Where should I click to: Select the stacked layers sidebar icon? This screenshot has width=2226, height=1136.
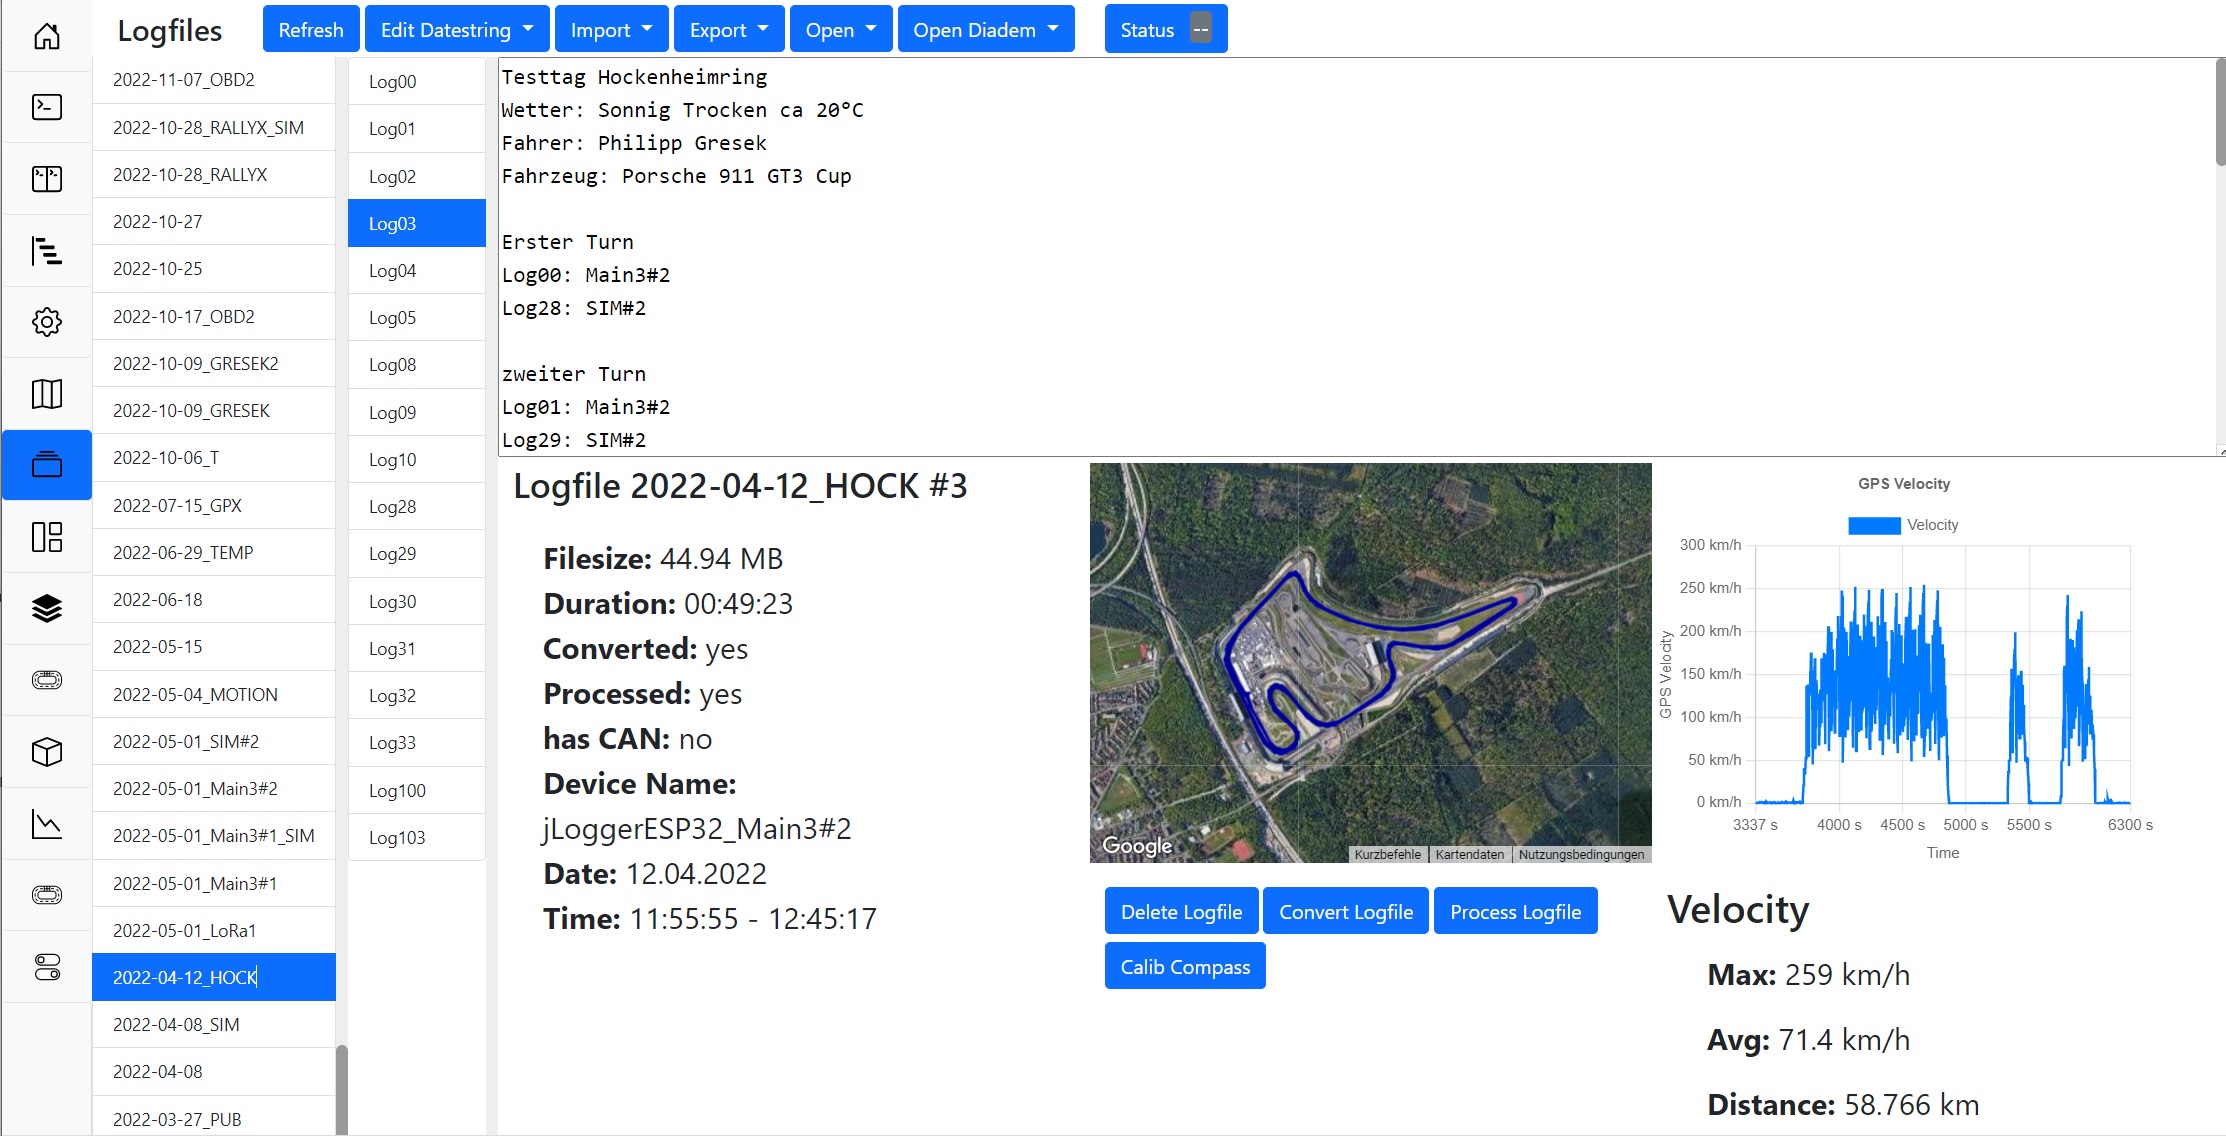point(47,608)
